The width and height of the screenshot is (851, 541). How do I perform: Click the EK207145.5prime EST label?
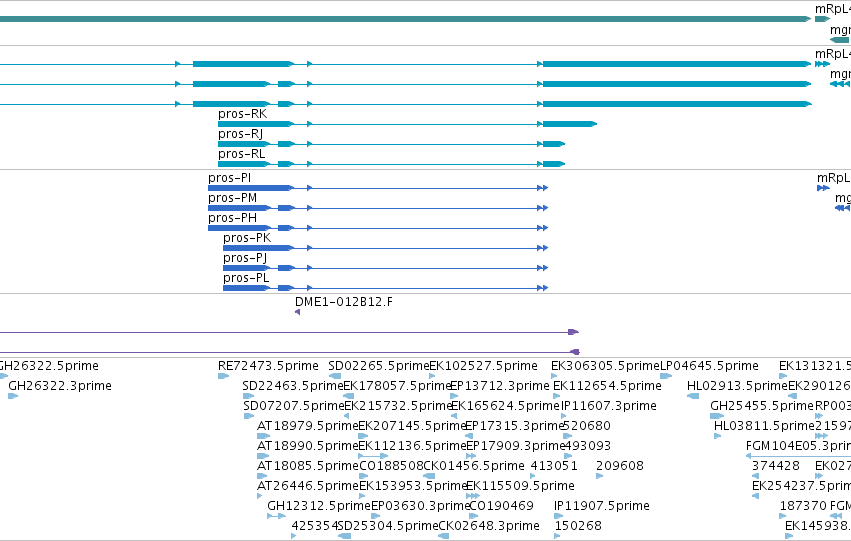412,427
